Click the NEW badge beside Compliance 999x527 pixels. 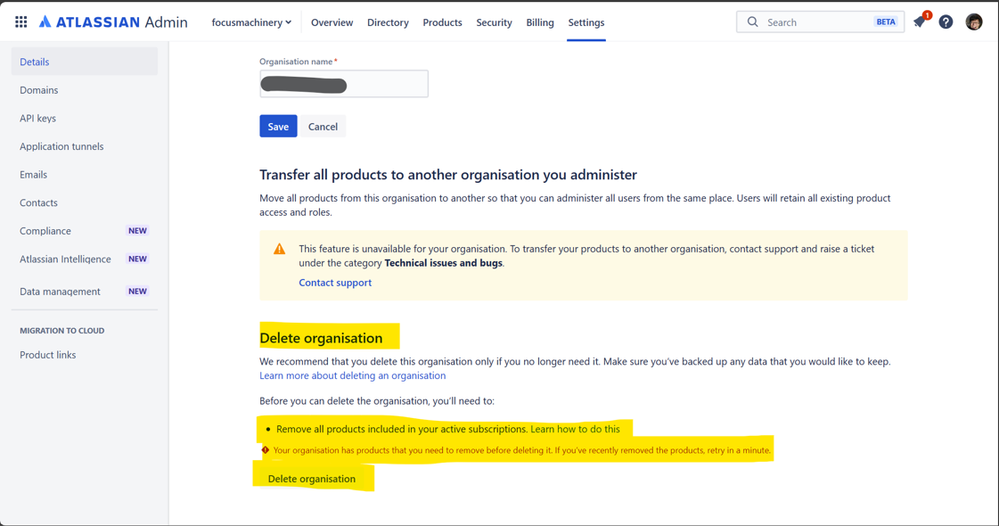[138, 231]
